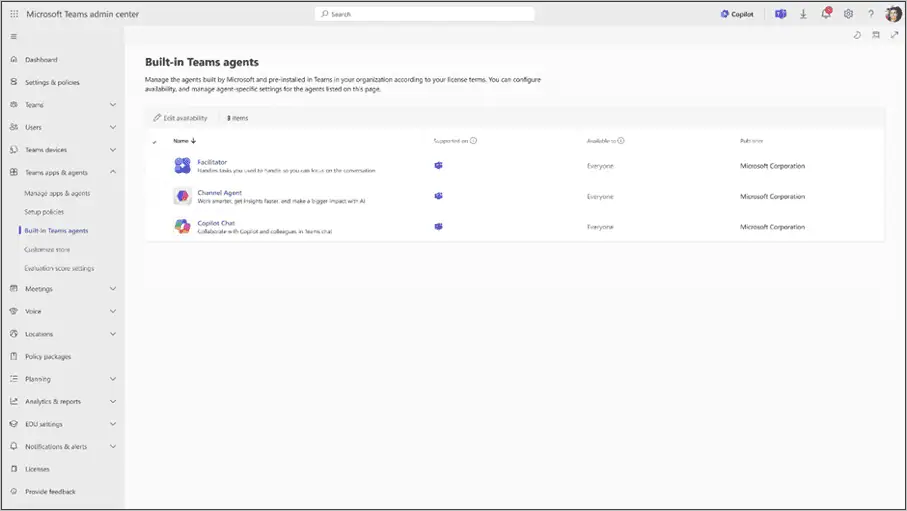Click the Teams apps & agents icon
Image resolution: width=907 pixels, height=511 pixels.
(x=14, y=172)
